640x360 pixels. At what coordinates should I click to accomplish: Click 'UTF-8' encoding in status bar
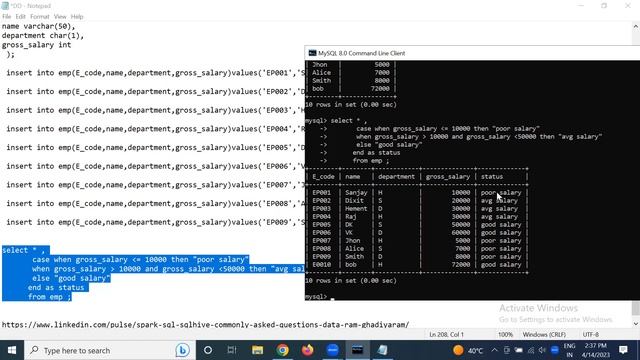[x=591, y=334]
